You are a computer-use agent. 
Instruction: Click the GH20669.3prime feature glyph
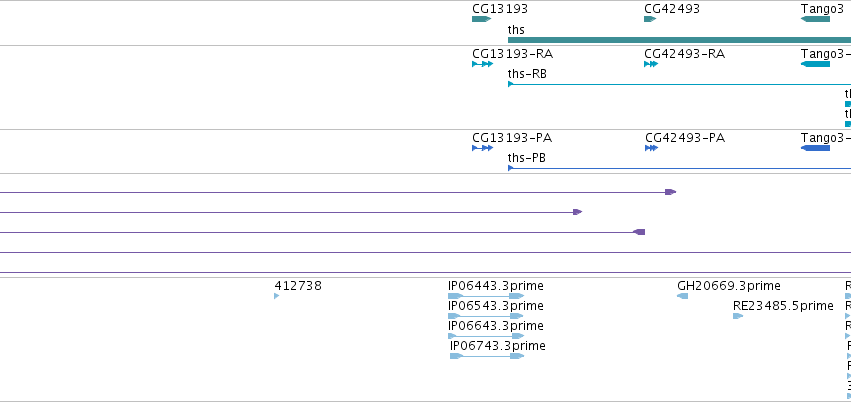pyautogui.click(x=682, y=296)
